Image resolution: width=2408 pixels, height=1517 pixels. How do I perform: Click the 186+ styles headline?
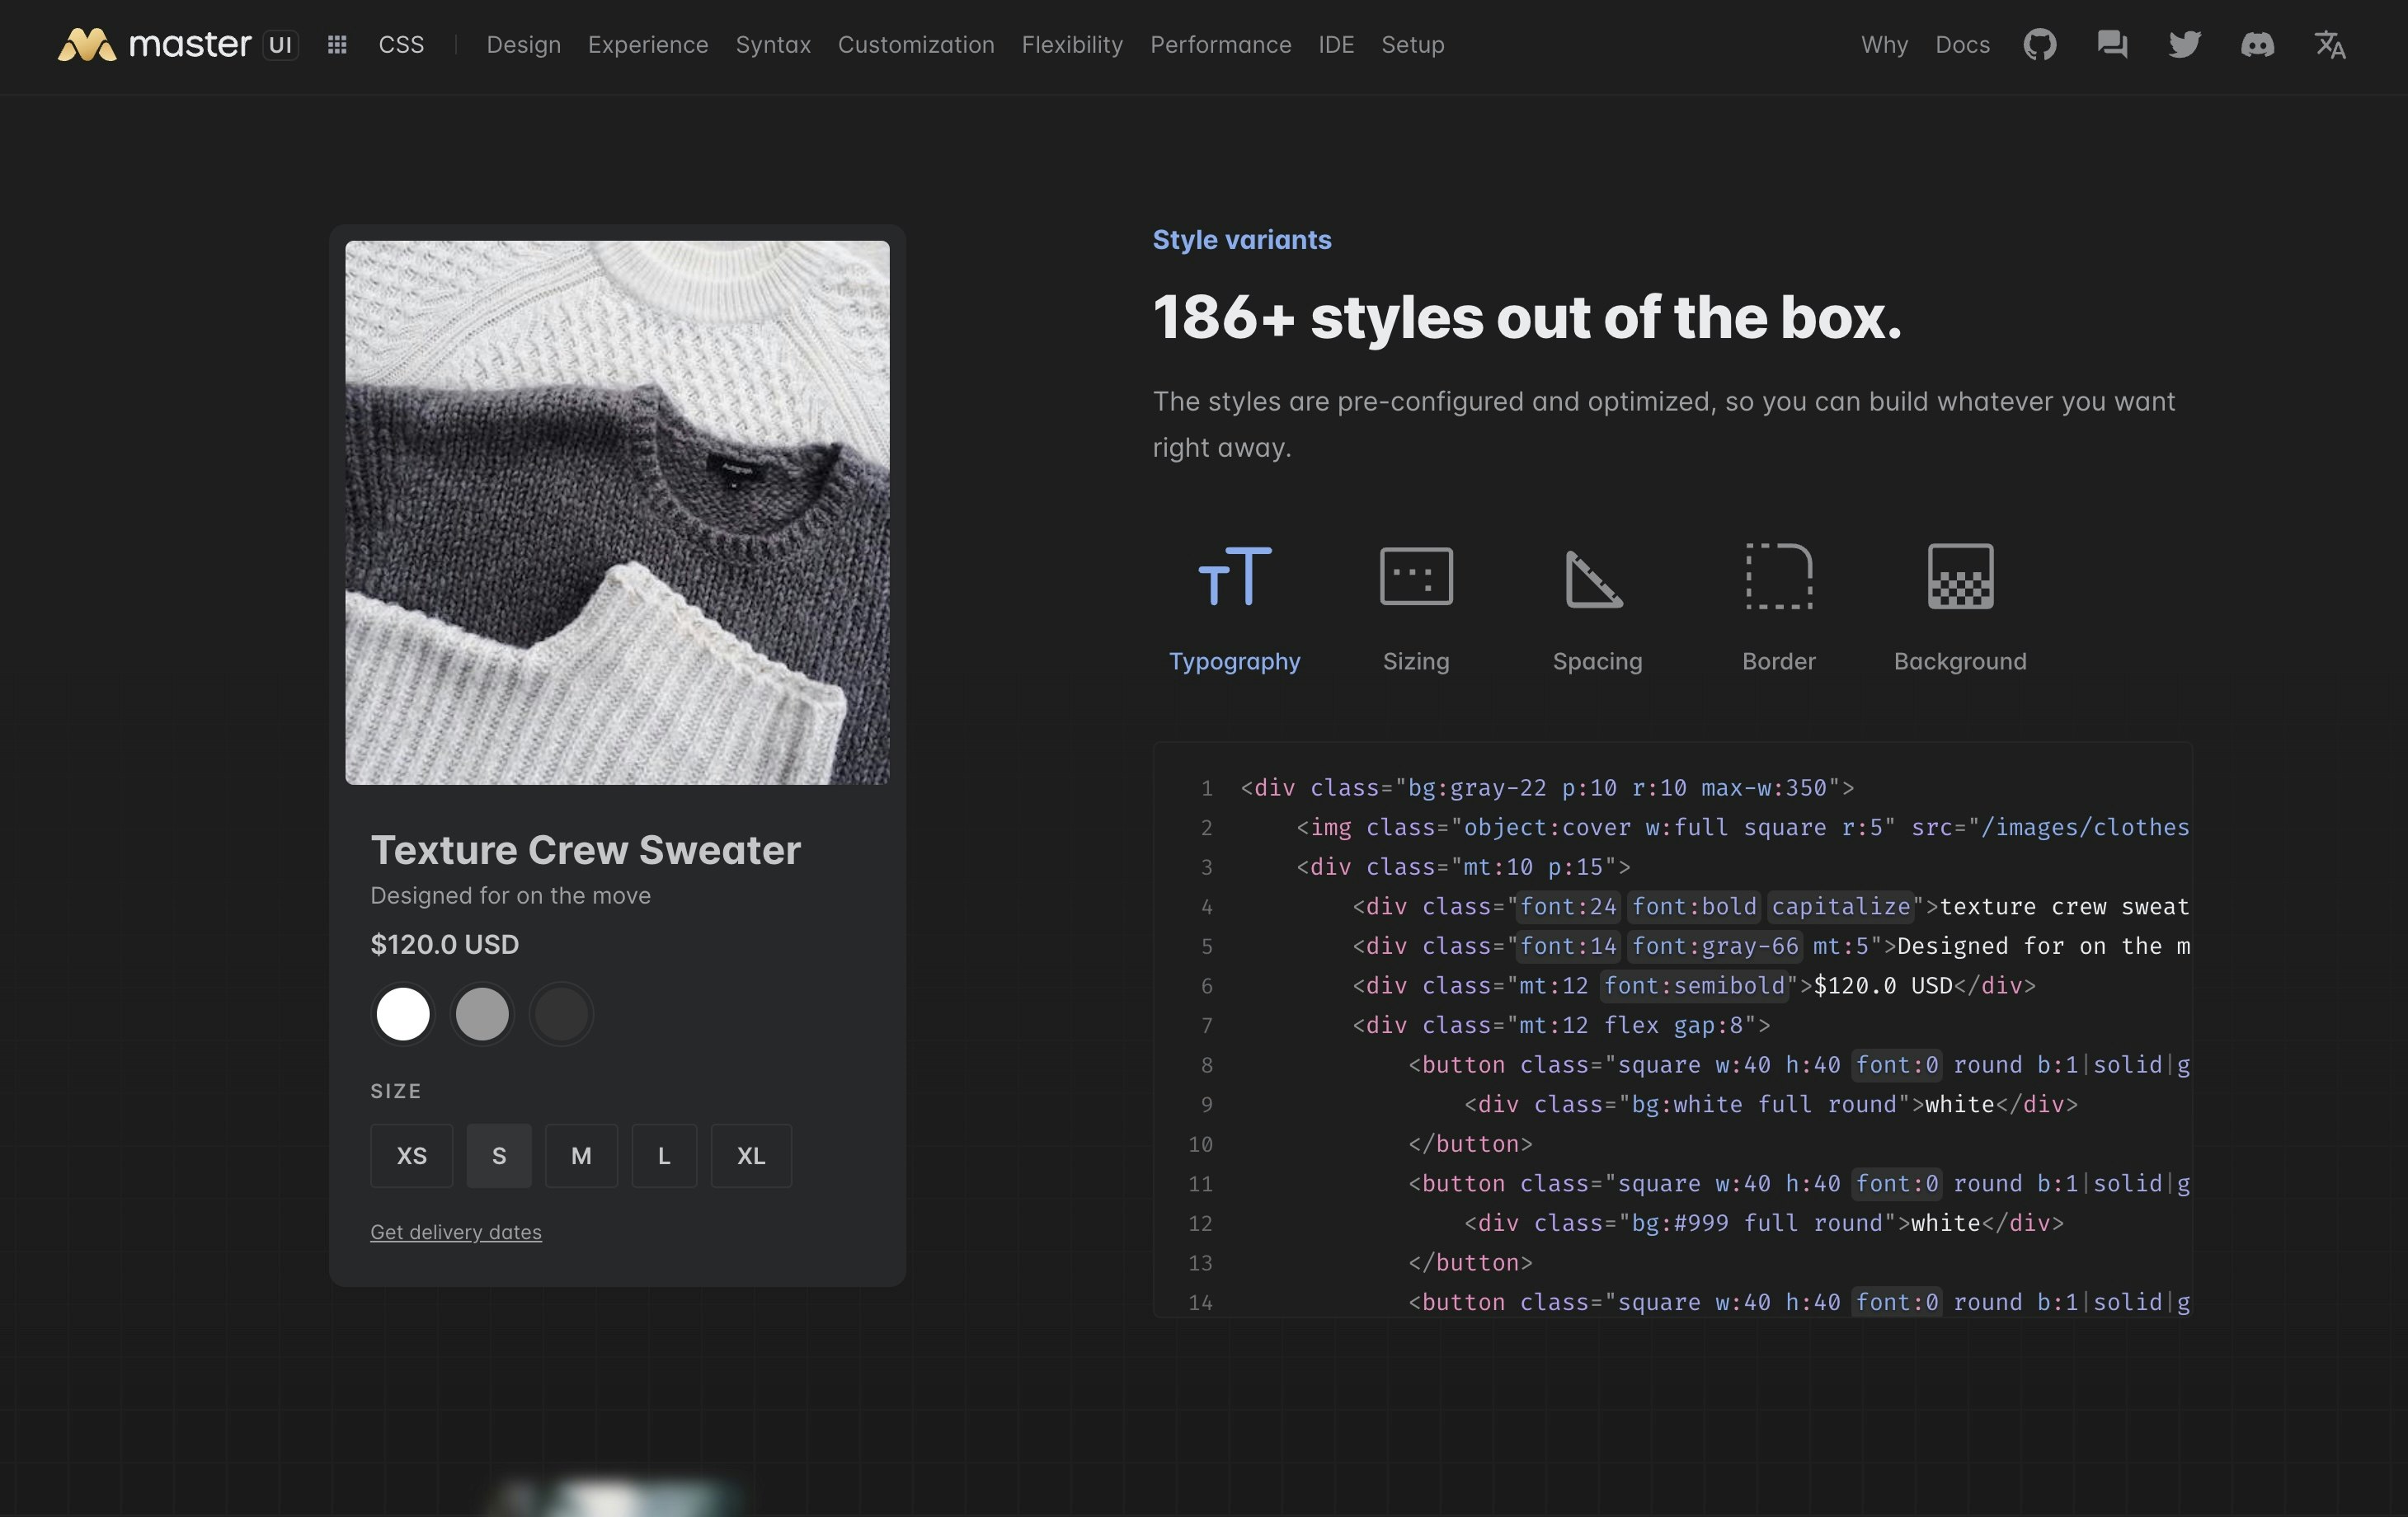point(1527,317)
